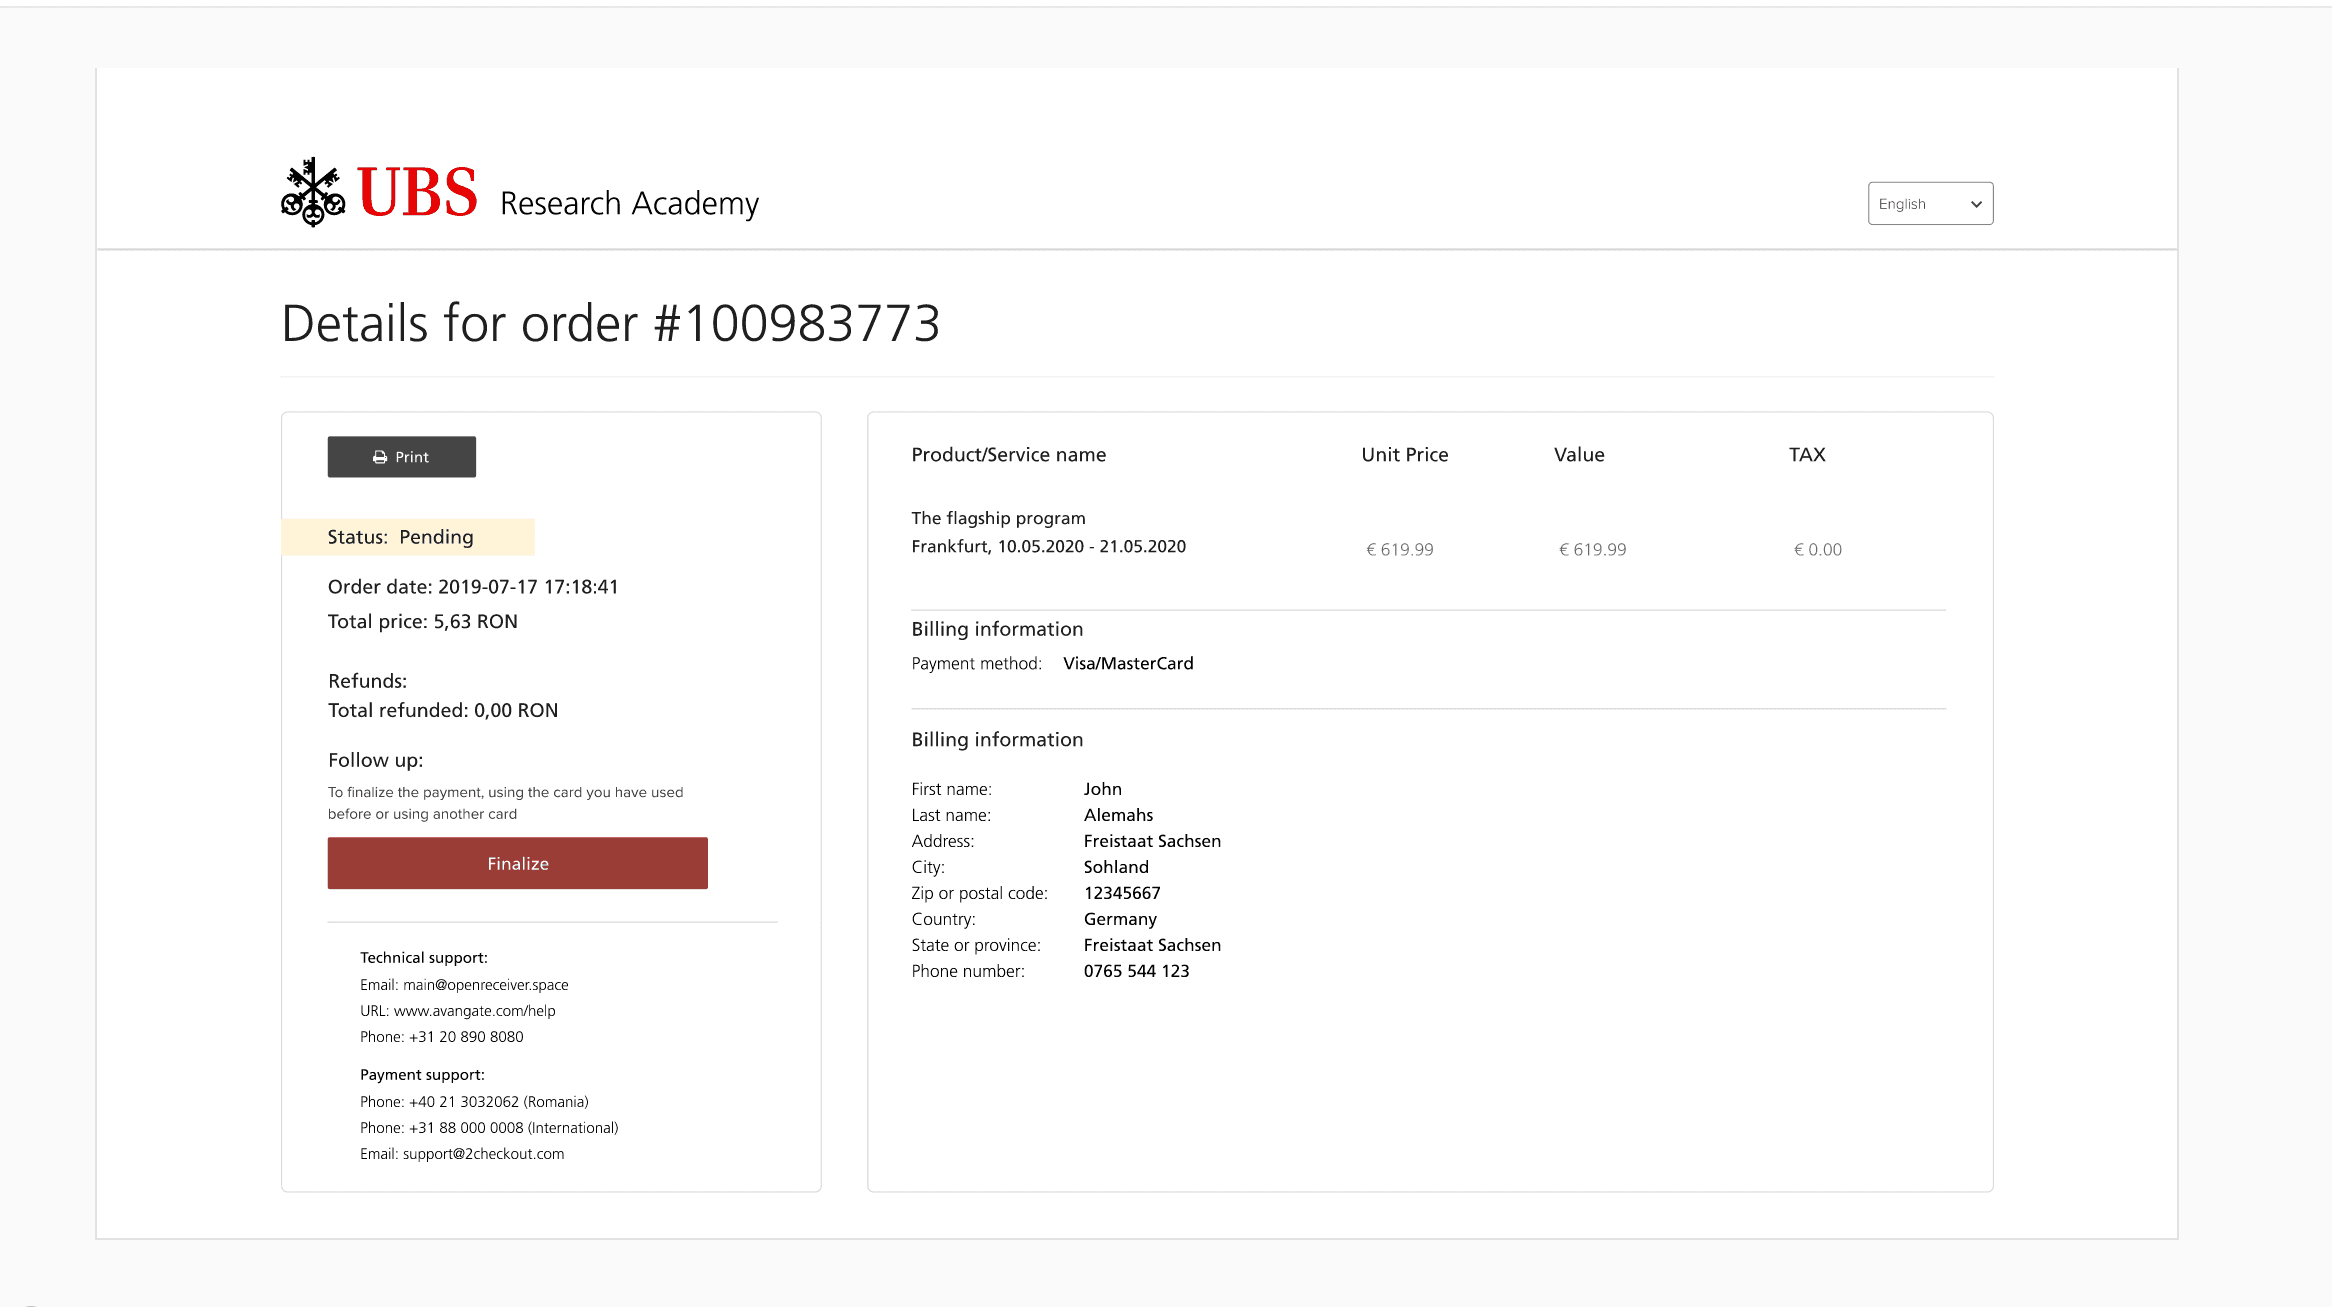The image size is (2332, 1307).
Task: Click the Research Academy header text
Action: [629, 203]
